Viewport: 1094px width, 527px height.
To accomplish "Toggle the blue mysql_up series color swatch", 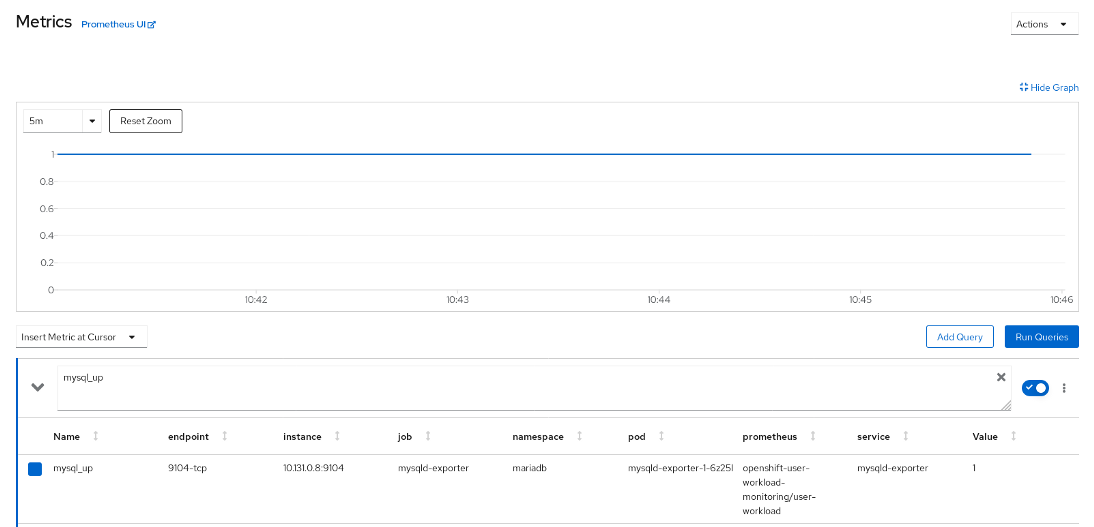I will [35, 469].
